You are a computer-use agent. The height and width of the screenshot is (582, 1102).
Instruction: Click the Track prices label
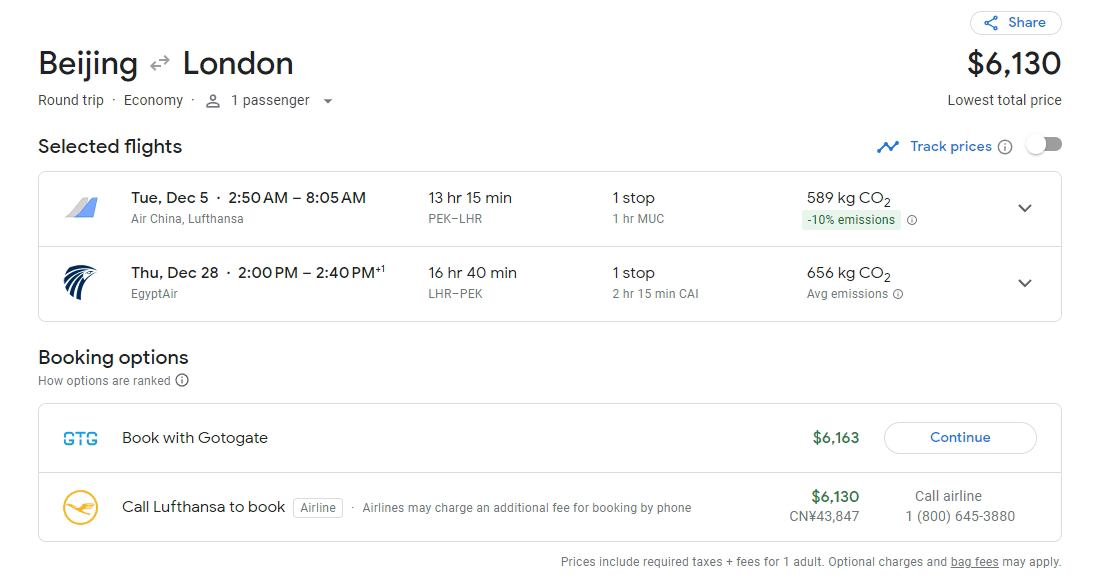tap(951, 146)
